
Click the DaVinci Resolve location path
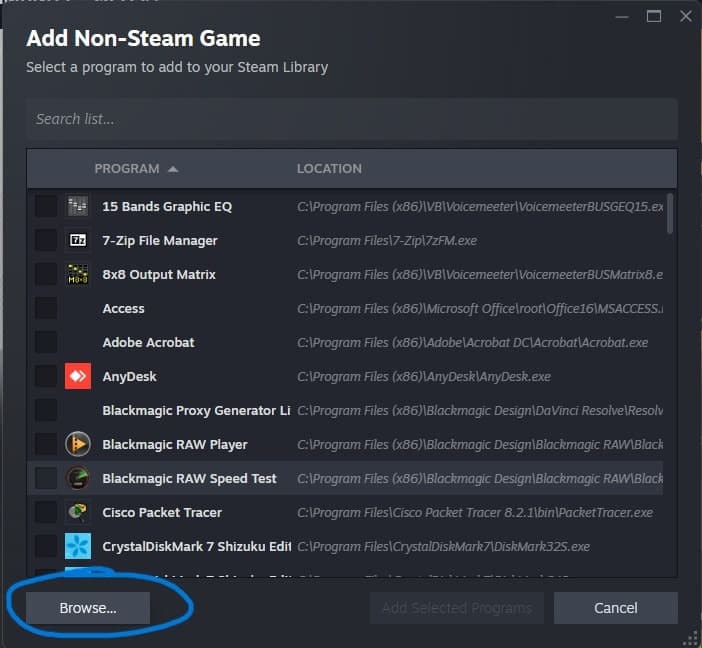[x=480, y=411]
